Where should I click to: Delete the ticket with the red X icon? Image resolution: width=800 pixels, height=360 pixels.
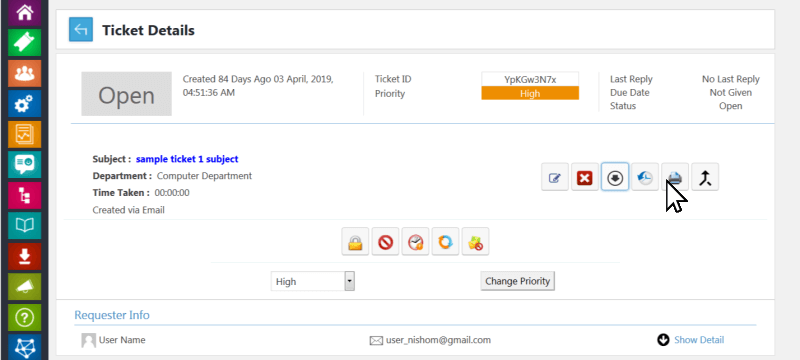(x=585, y=177)
